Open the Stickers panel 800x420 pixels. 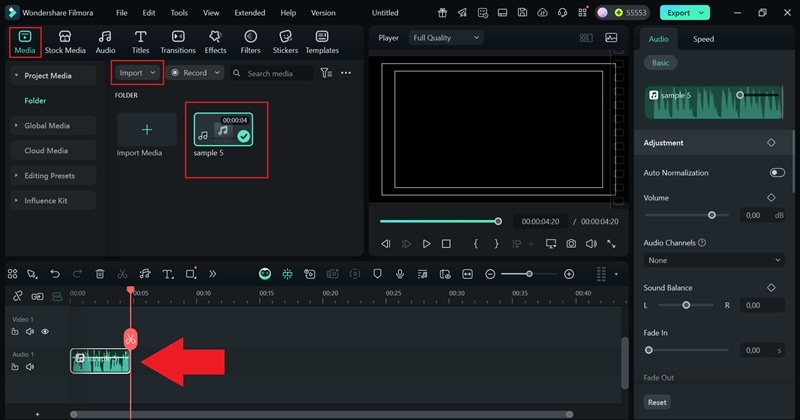click(285, 42)
